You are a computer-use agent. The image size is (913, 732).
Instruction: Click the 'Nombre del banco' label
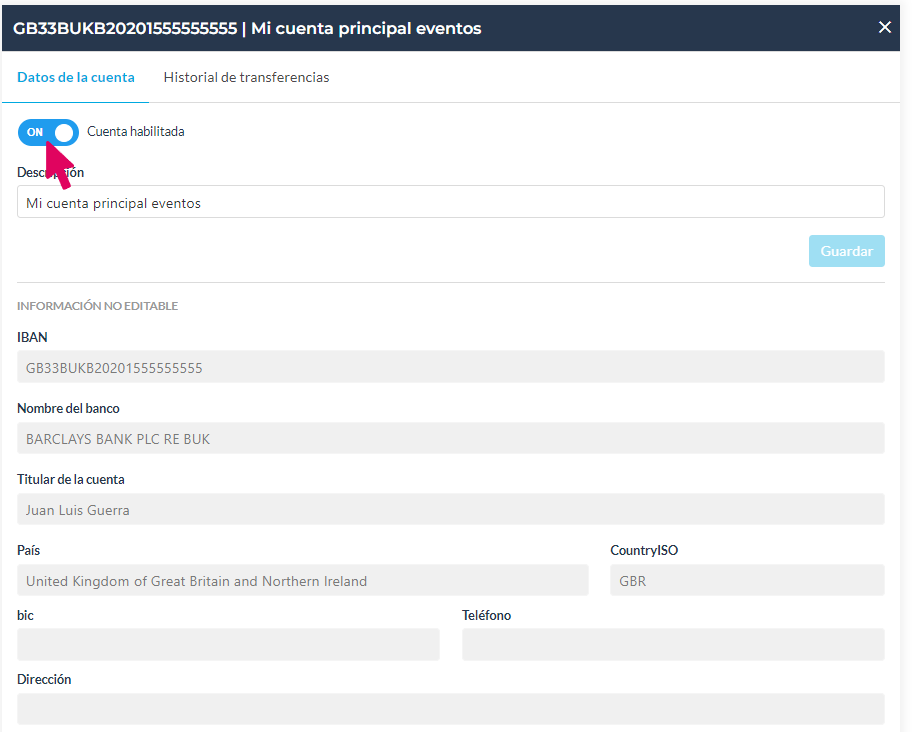tap(68, 408)
